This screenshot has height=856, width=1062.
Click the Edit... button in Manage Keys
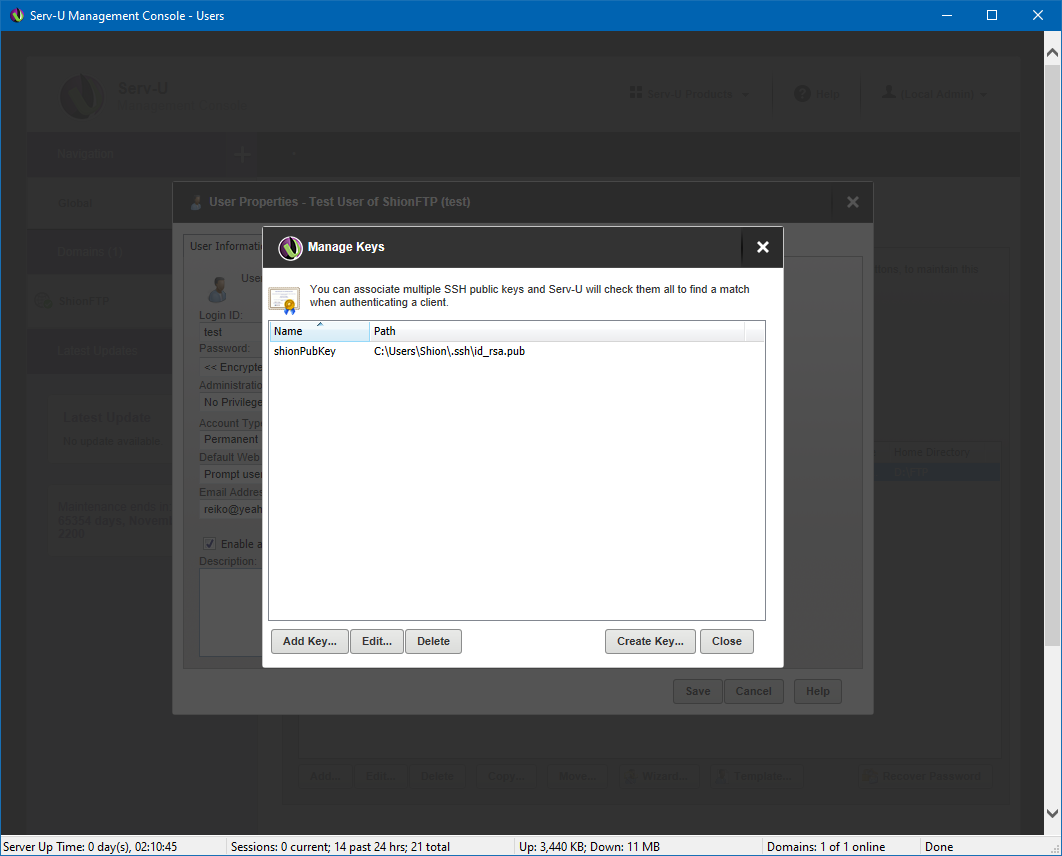click(x=377, y=641)
